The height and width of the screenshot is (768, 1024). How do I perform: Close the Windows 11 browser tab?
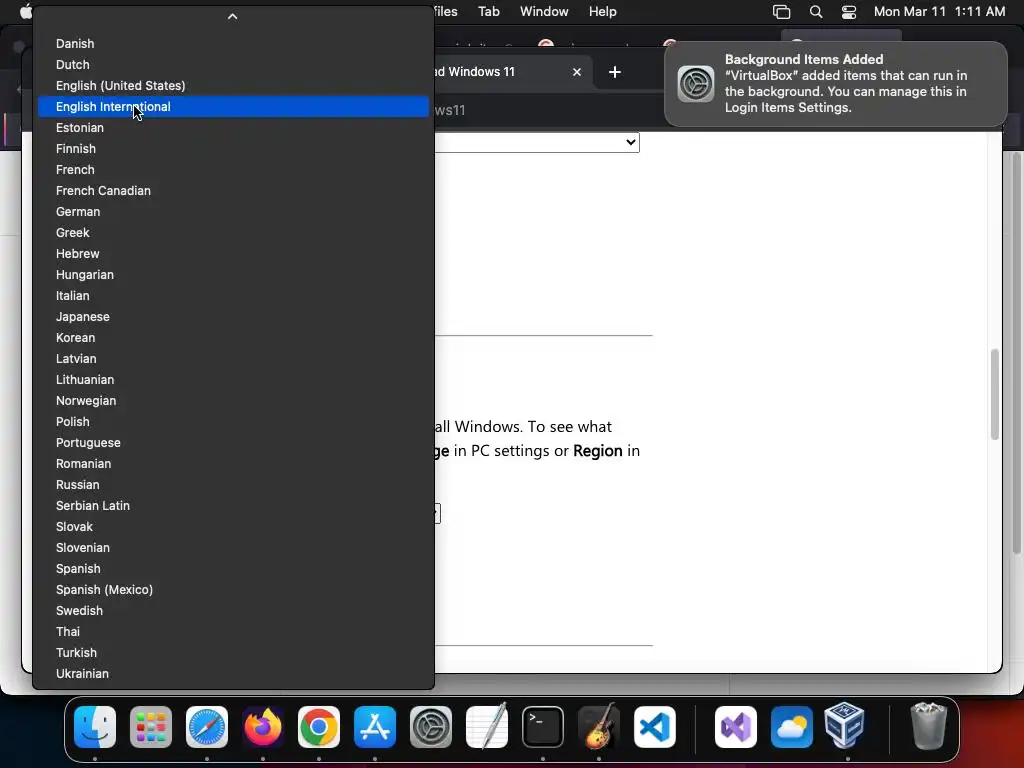(x=577, y=72)
